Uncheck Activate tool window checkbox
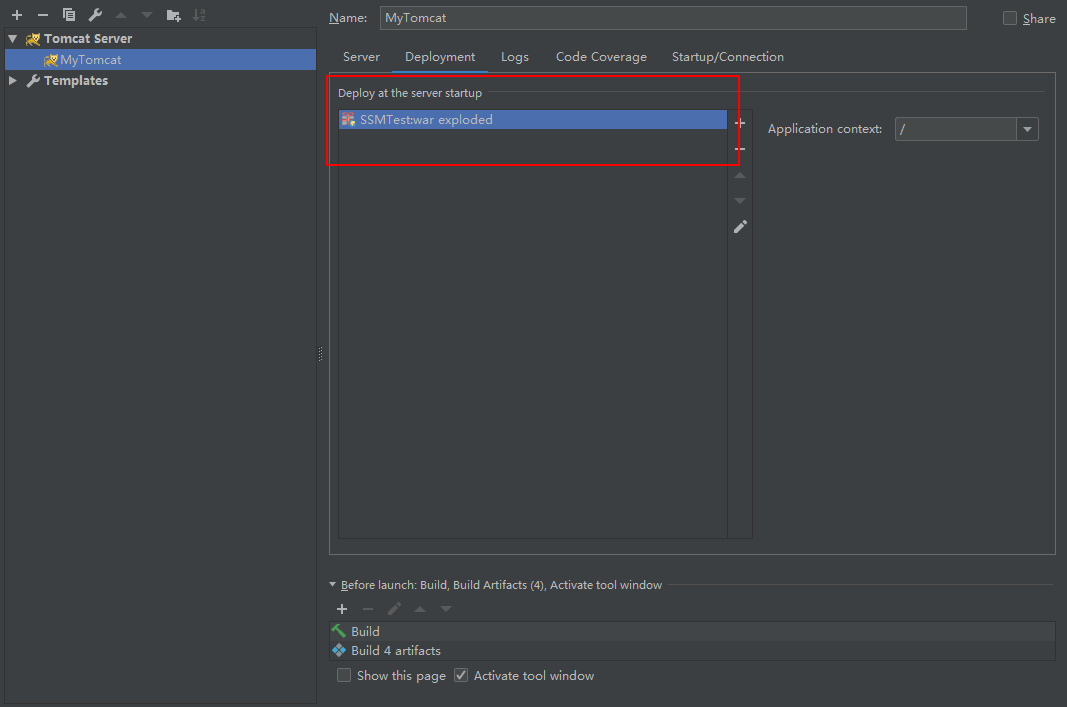The image size is (1067, 707). [x=461, y=676]
